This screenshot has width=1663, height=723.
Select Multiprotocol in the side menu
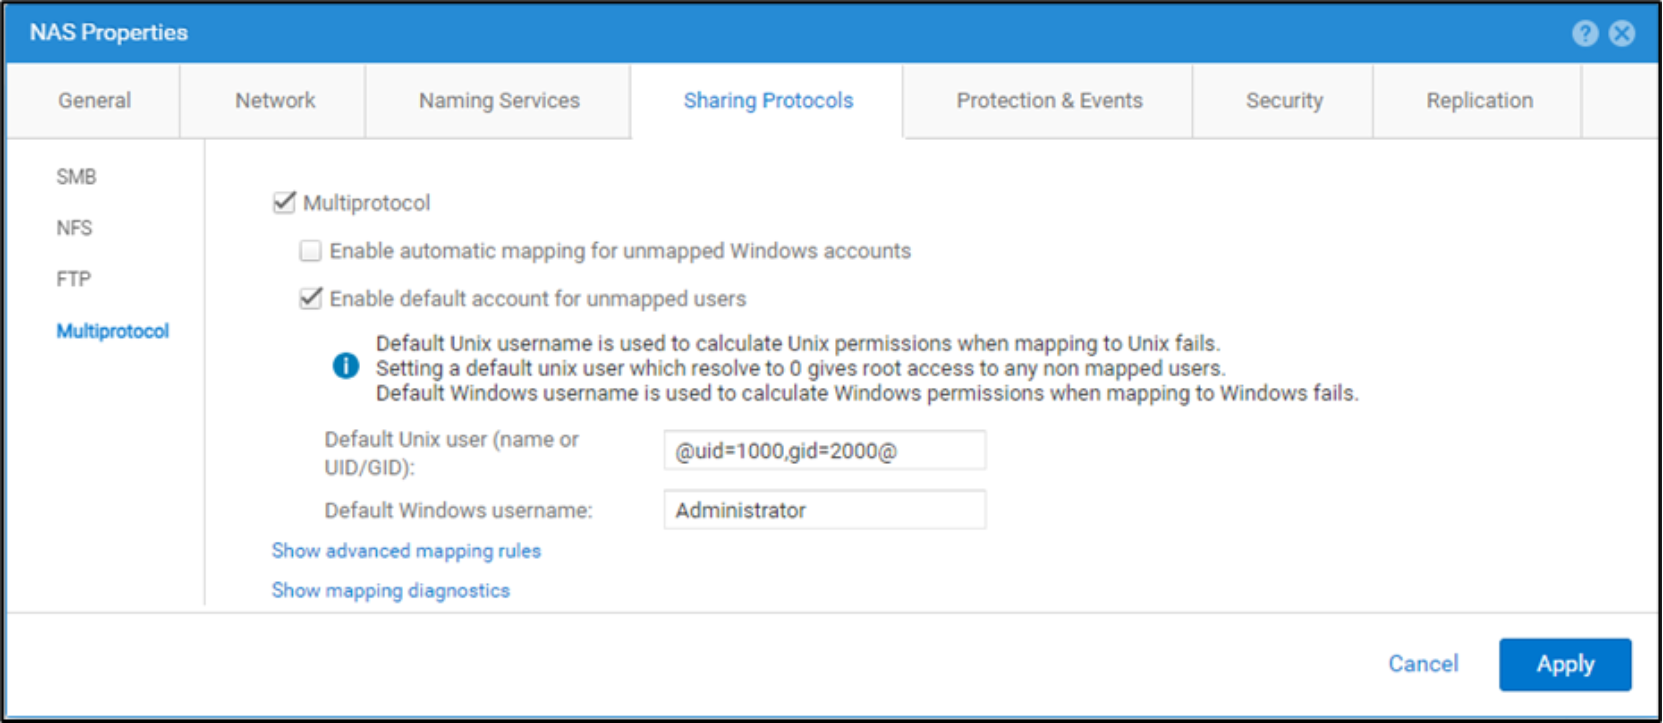coord(113,331)
